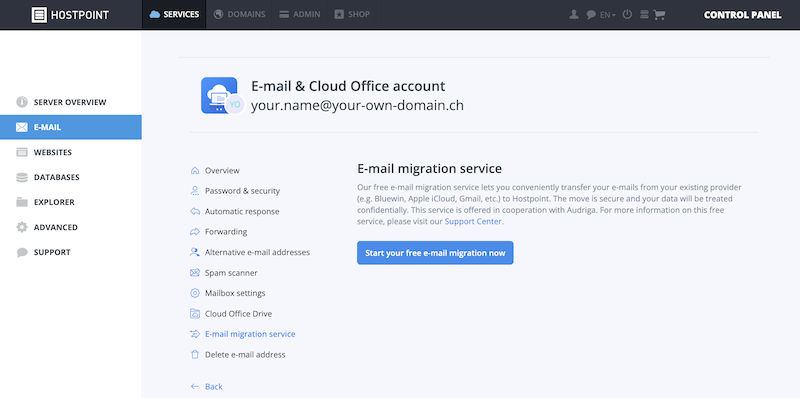Select E-MAIL in the sidebar
The height and width of the screenshot is (398, 800).
[70, 127]
